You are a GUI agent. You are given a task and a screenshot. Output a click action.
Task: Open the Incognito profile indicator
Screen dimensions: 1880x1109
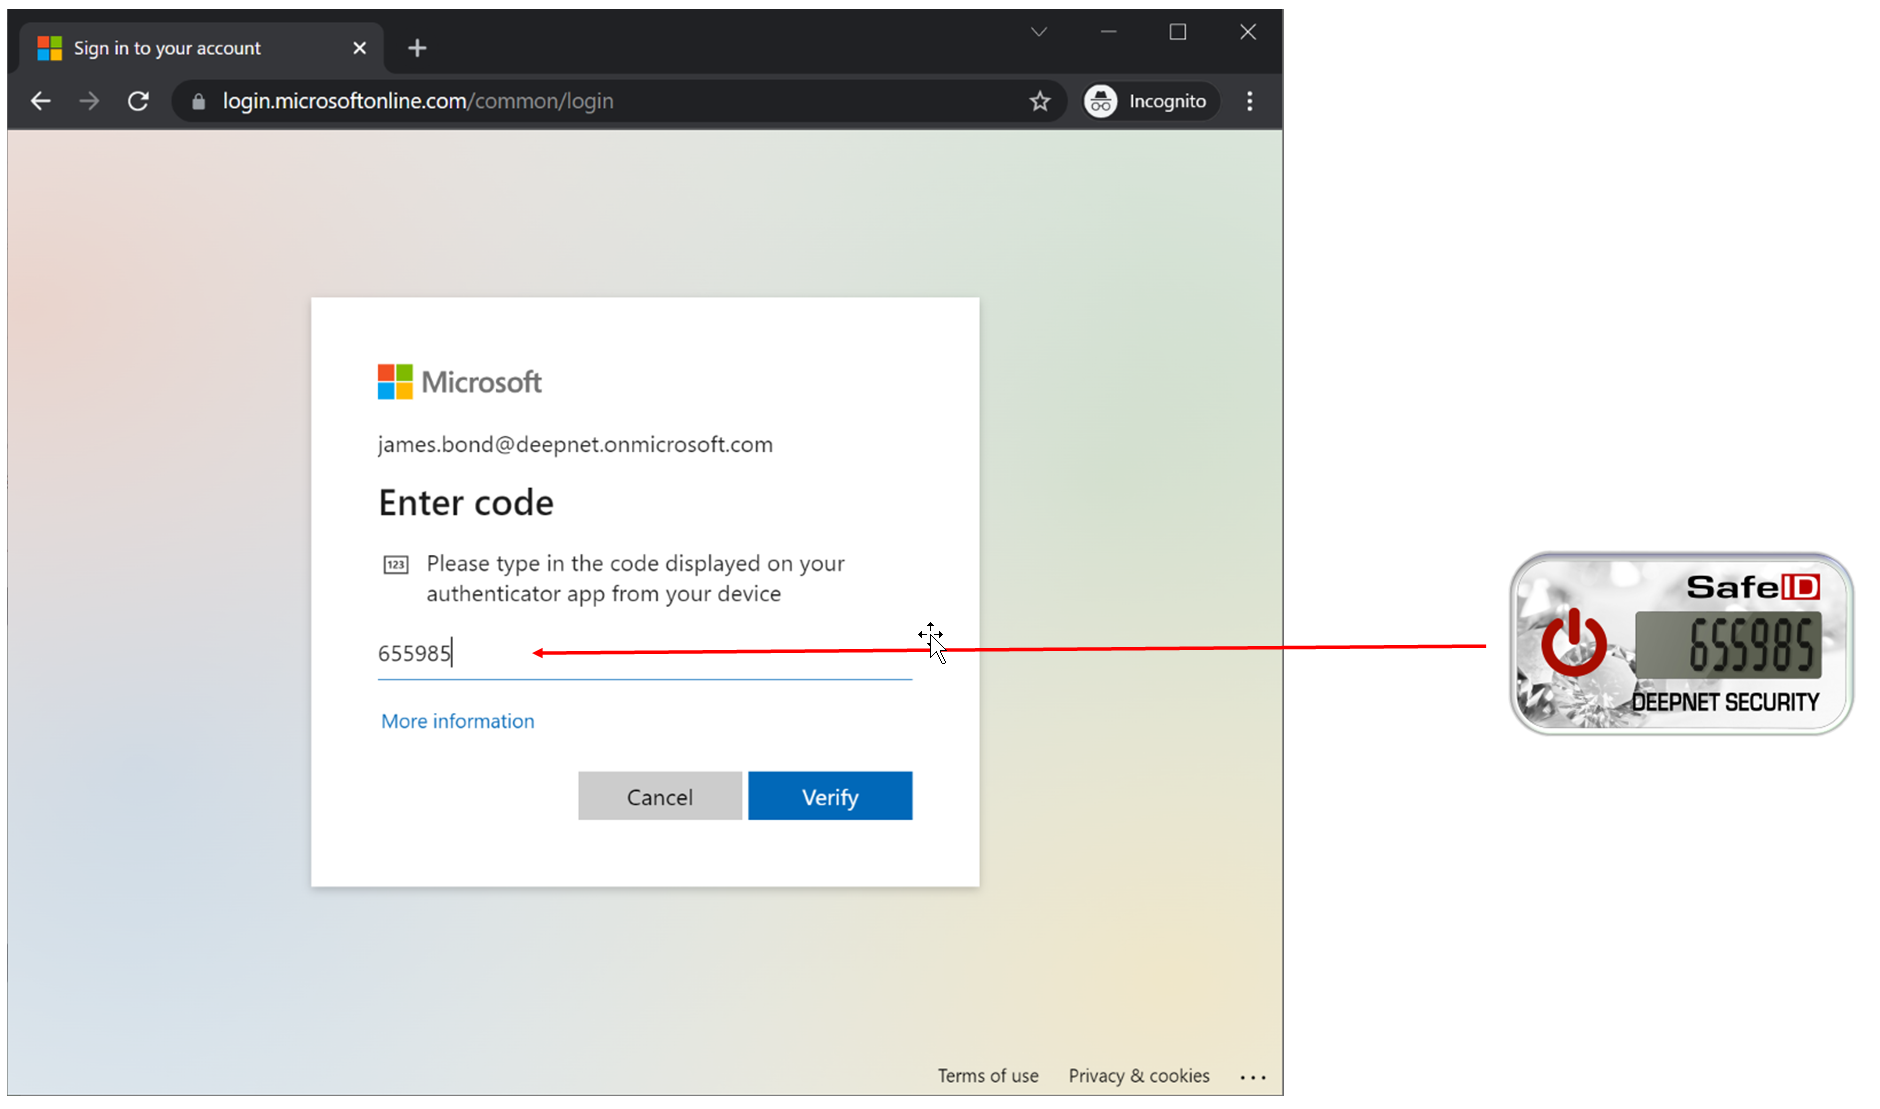1150,101
